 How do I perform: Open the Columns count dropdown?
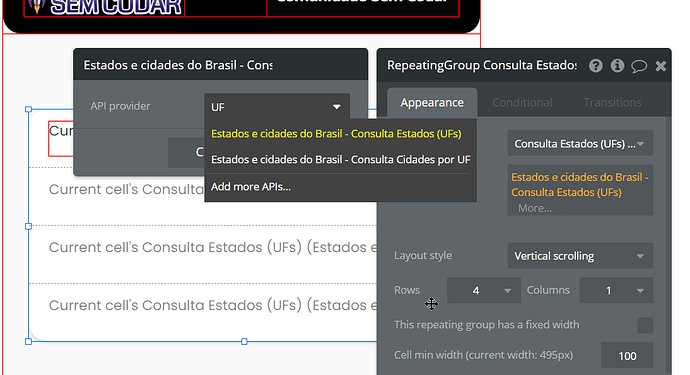(616, 290)
